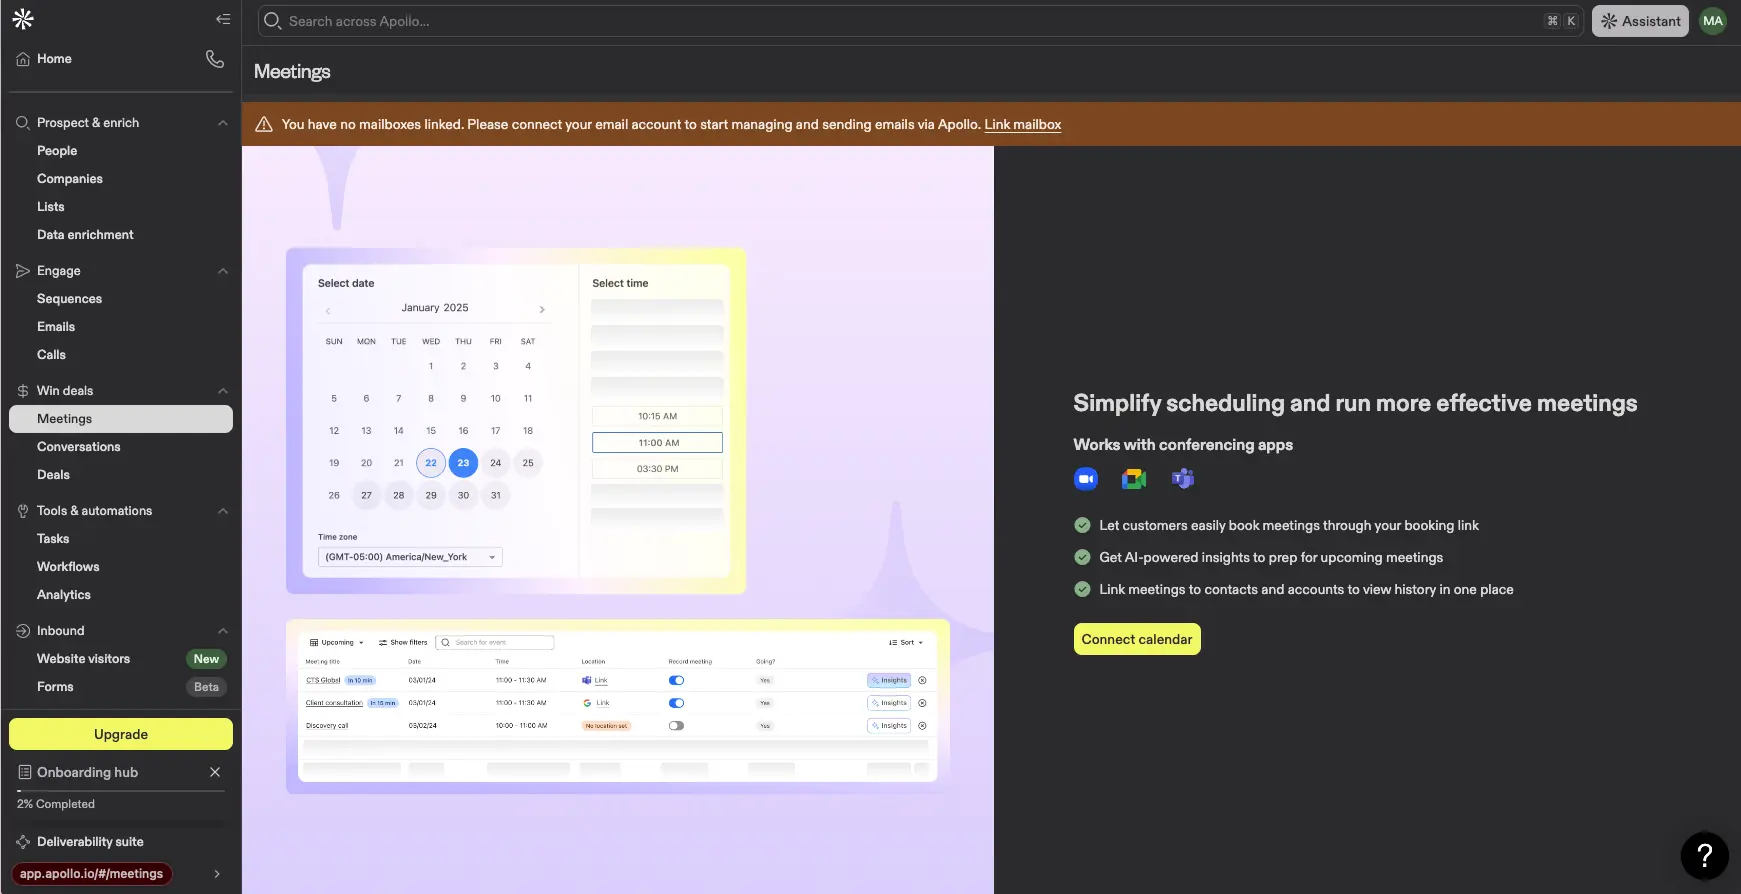Expand the arrow beside app.apollo.io link
This screenshot has width=1741, height=894.
[x=217, y=874]
